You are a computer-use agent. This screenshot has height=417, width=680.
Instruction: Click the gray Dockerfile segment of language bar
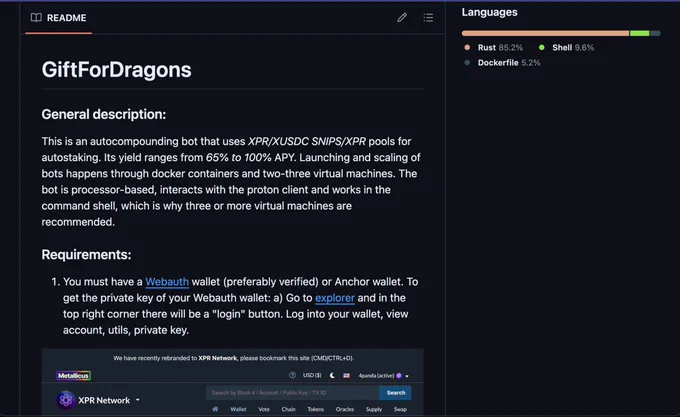point(655,33)
